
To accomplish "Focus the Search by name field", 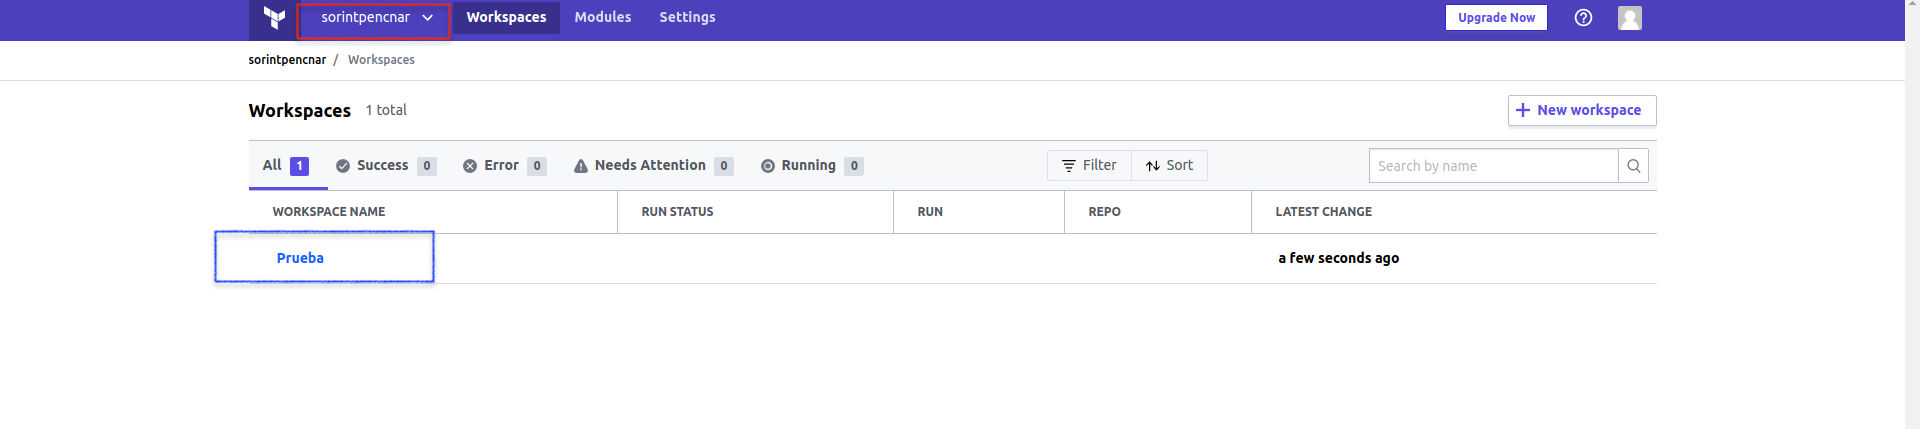I will tap(1493, 166).
